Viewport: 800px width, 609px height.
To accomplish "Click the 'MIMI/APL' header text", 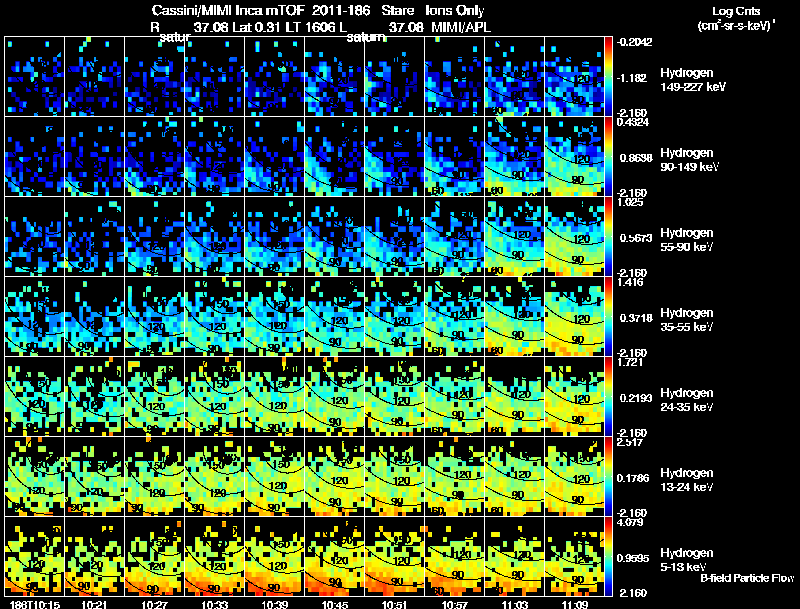I will [461, 27].
